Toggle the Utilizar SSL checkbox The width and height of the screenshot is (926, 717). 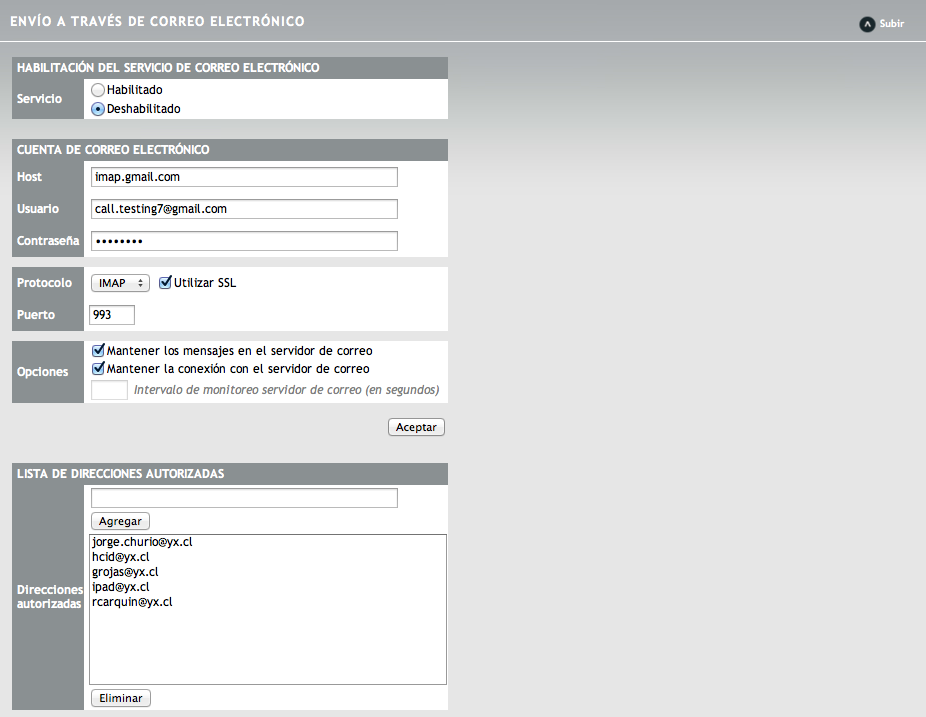pyautogui.click(x=165, y=282)
